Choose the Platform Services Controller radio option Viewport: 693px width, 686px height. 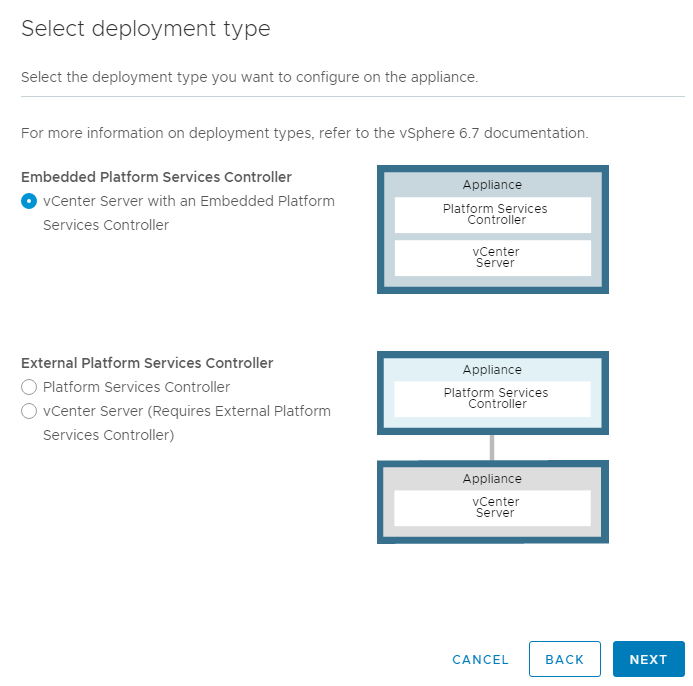click(x=29, y=387)
